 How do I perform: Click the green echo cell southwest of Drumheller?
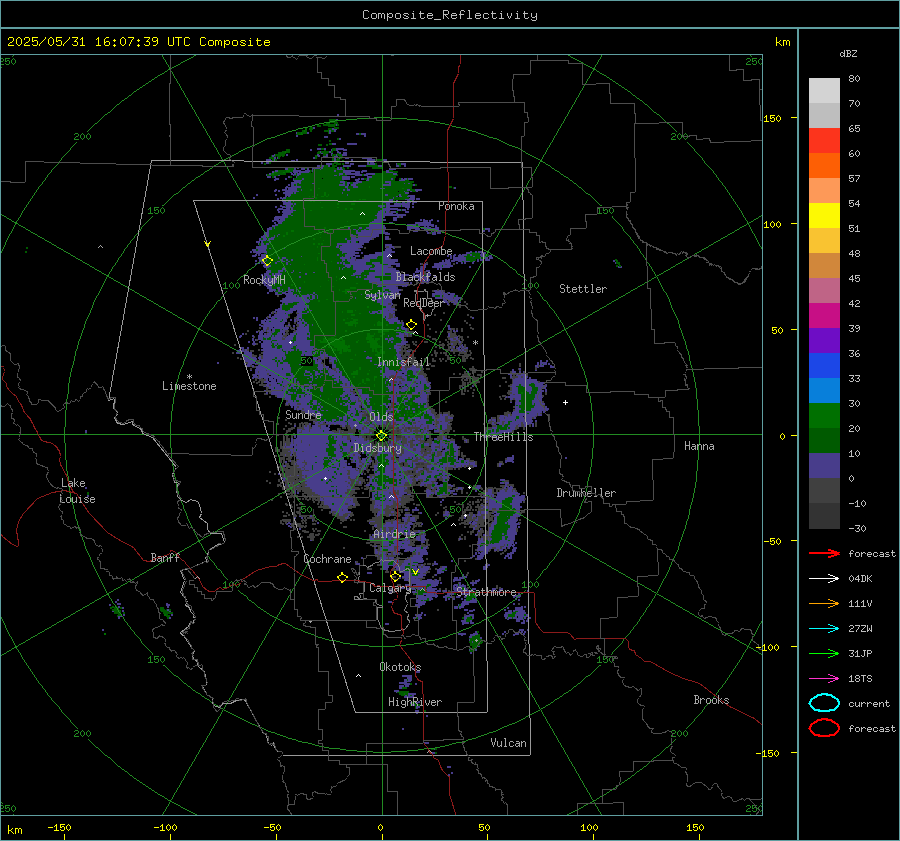point(503,520)
